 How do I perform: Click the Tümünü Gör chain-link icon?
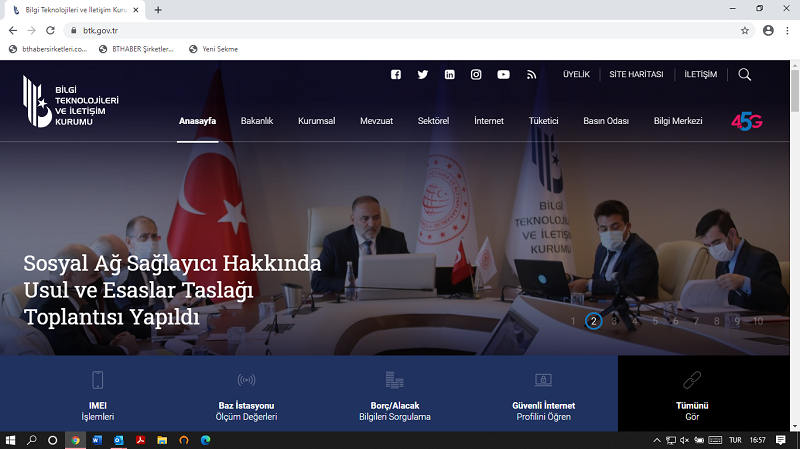[x=692, y=380]
